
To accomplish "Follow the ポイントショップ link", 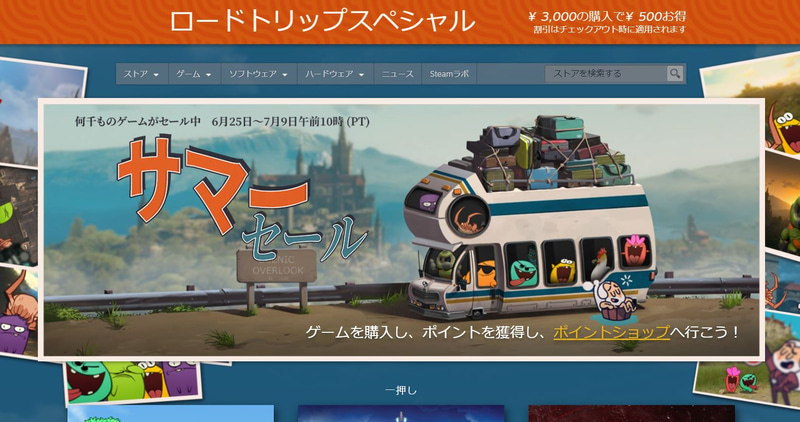I will [x=611, y=333].
